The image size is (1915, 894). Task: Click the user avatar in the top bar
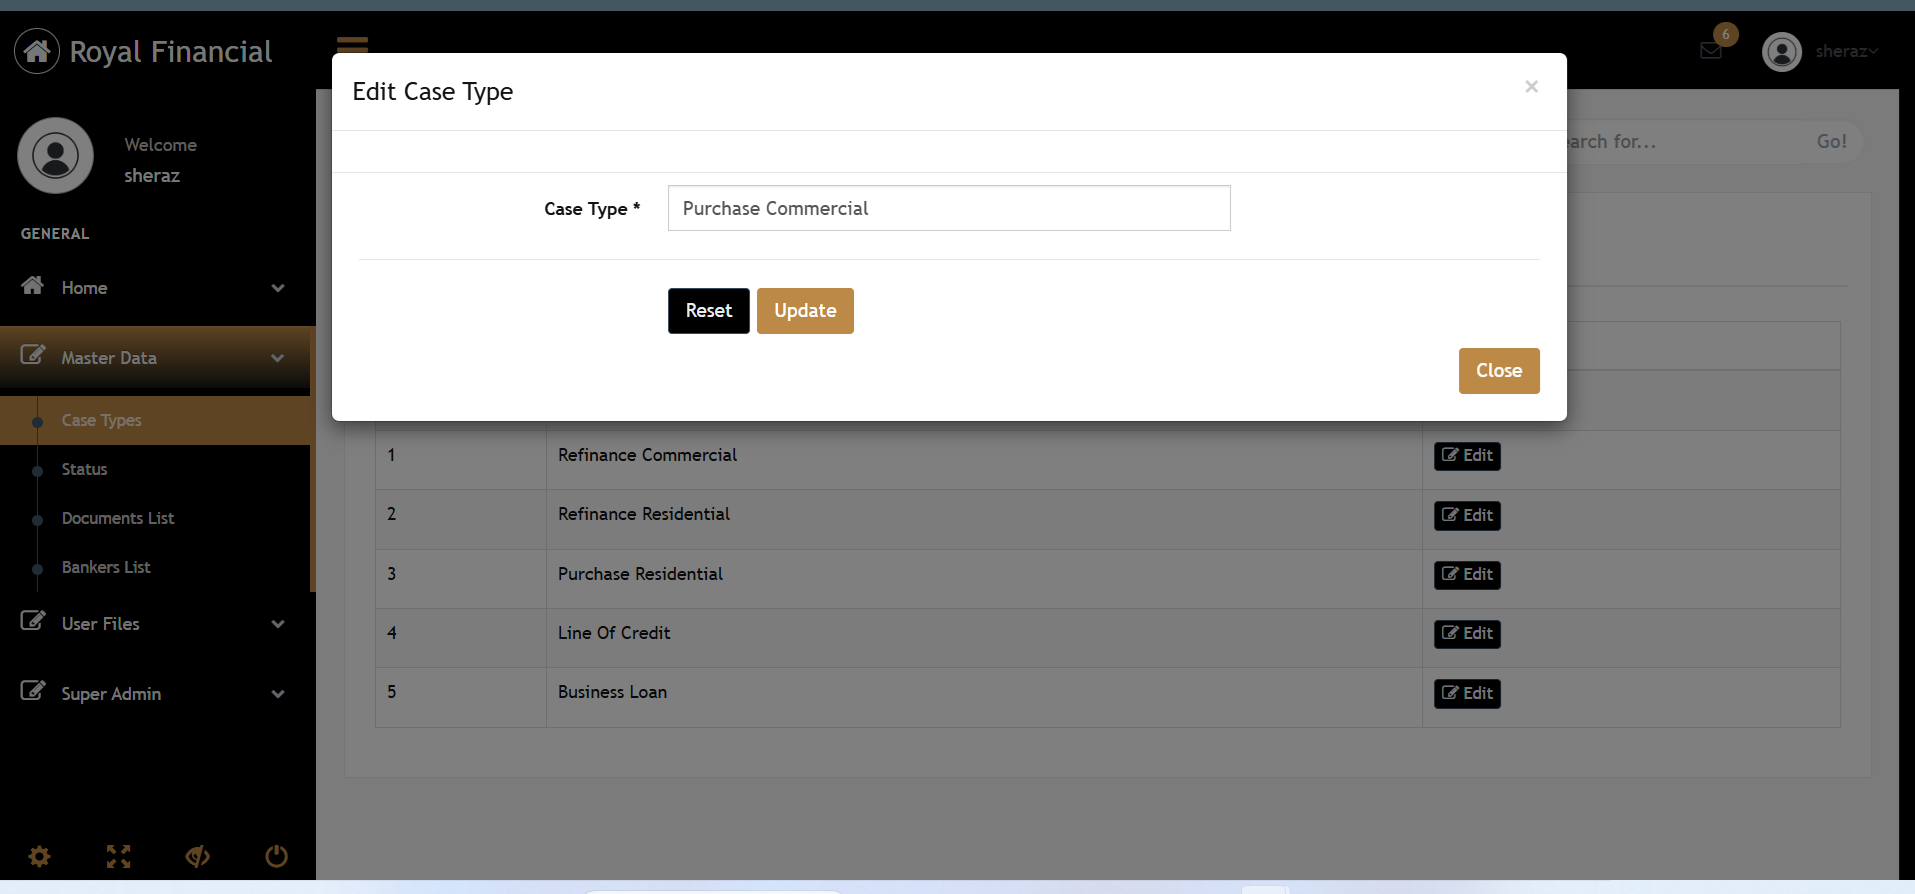pos(1781,52)
